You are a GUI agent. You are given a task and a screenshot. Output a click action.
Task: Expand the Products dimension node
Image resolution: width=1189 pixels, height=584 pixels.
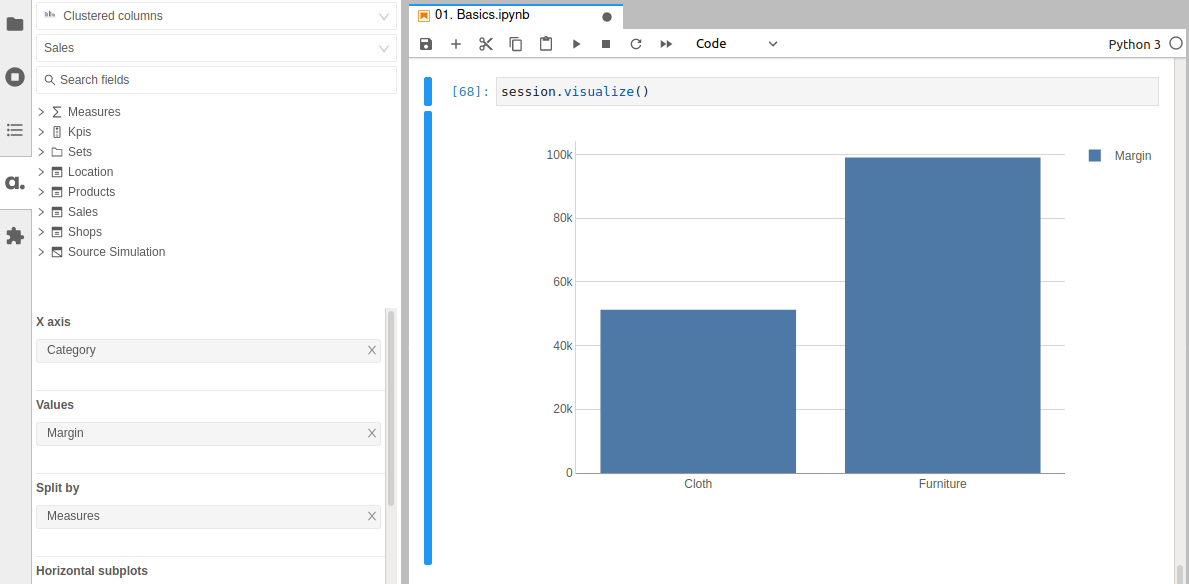(x=41, y=192)
